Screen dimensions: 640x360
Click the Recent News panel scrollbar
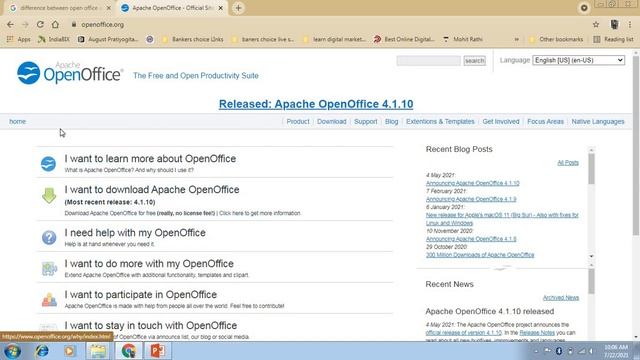coord(591,282)
